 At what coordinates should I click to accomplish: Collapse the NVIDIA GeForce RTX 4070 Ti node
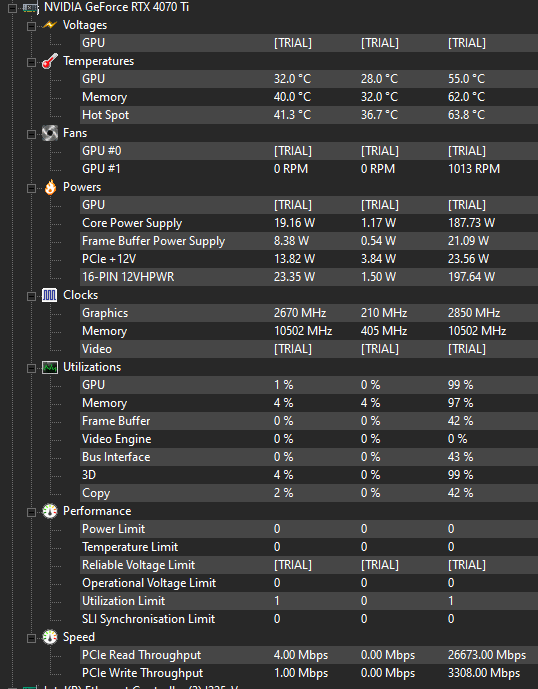tap(13, 8)
